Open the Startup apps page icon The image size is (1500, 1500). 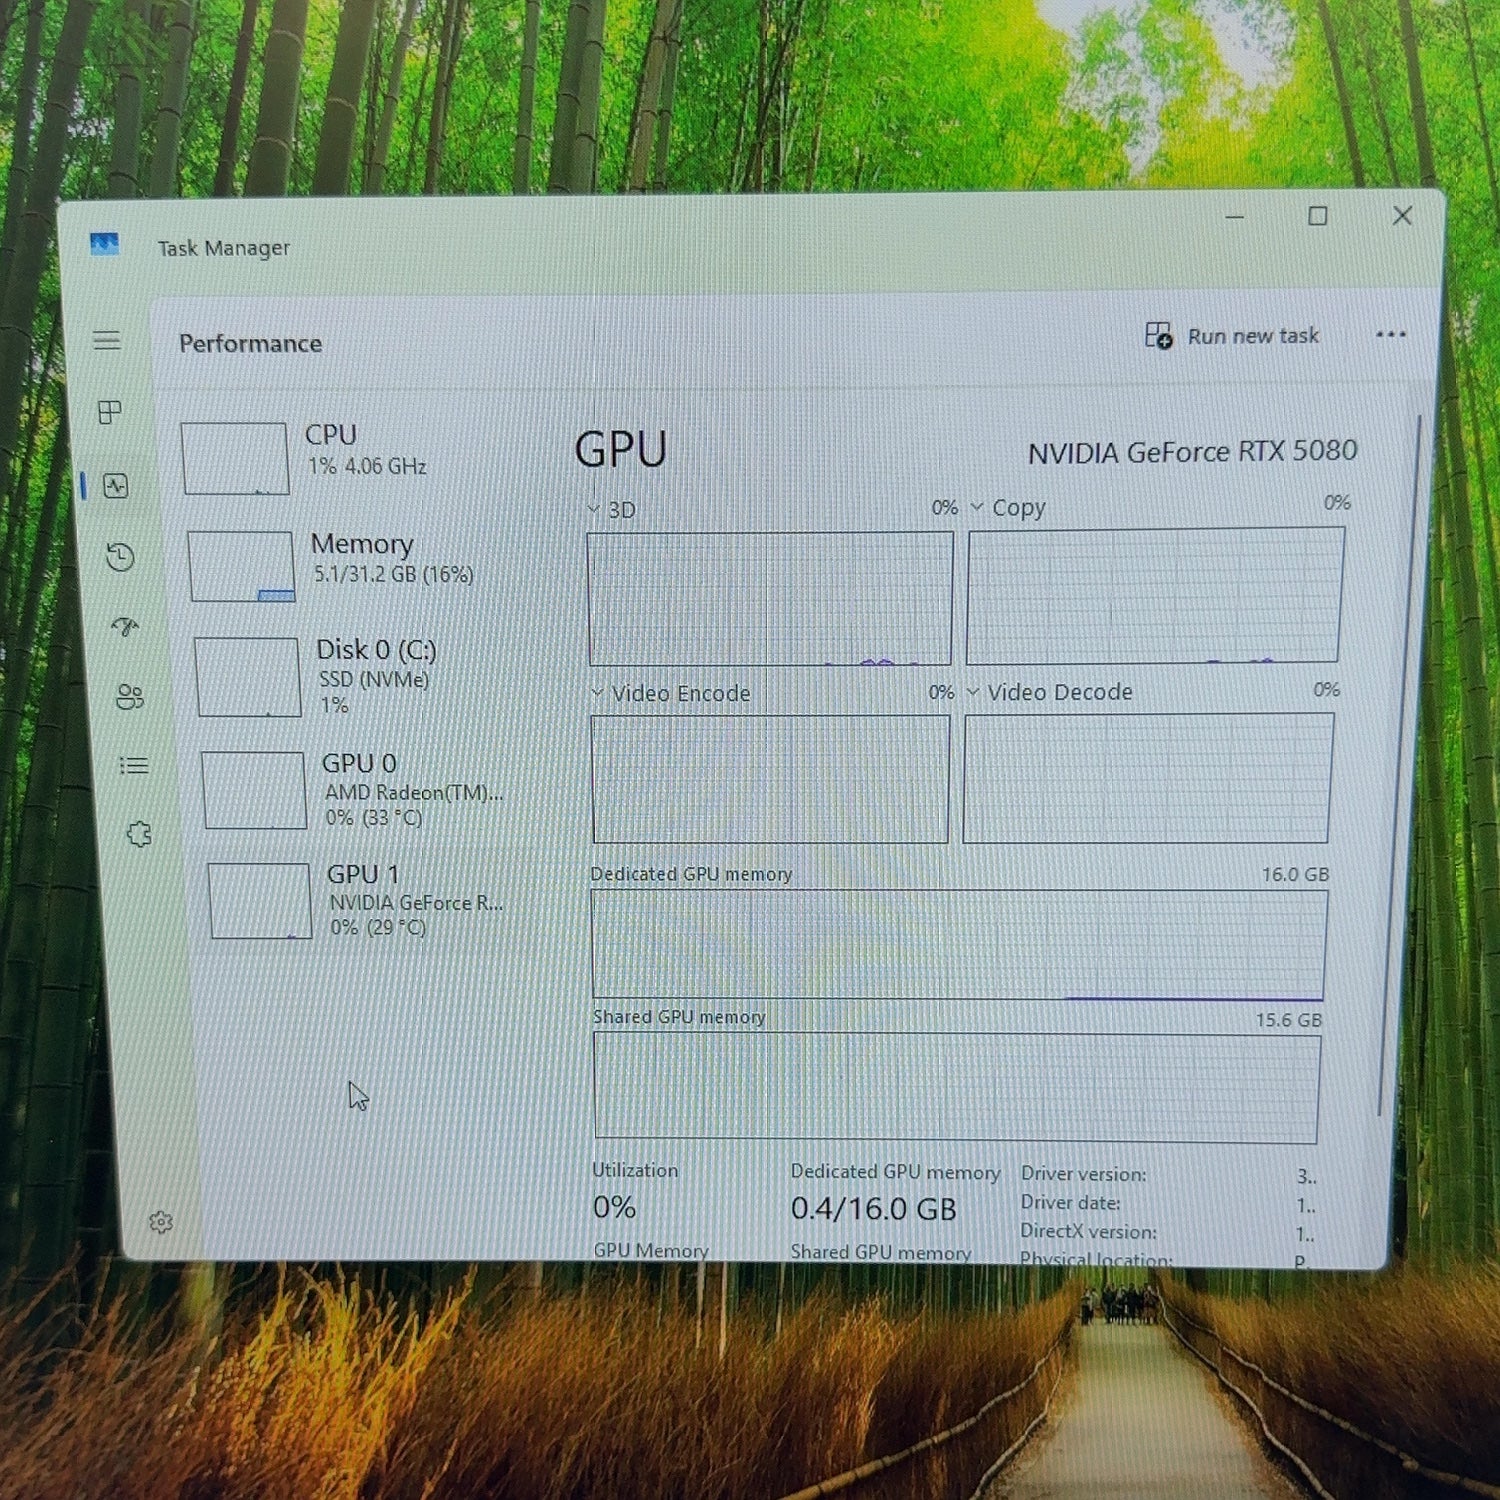[125, 627]
